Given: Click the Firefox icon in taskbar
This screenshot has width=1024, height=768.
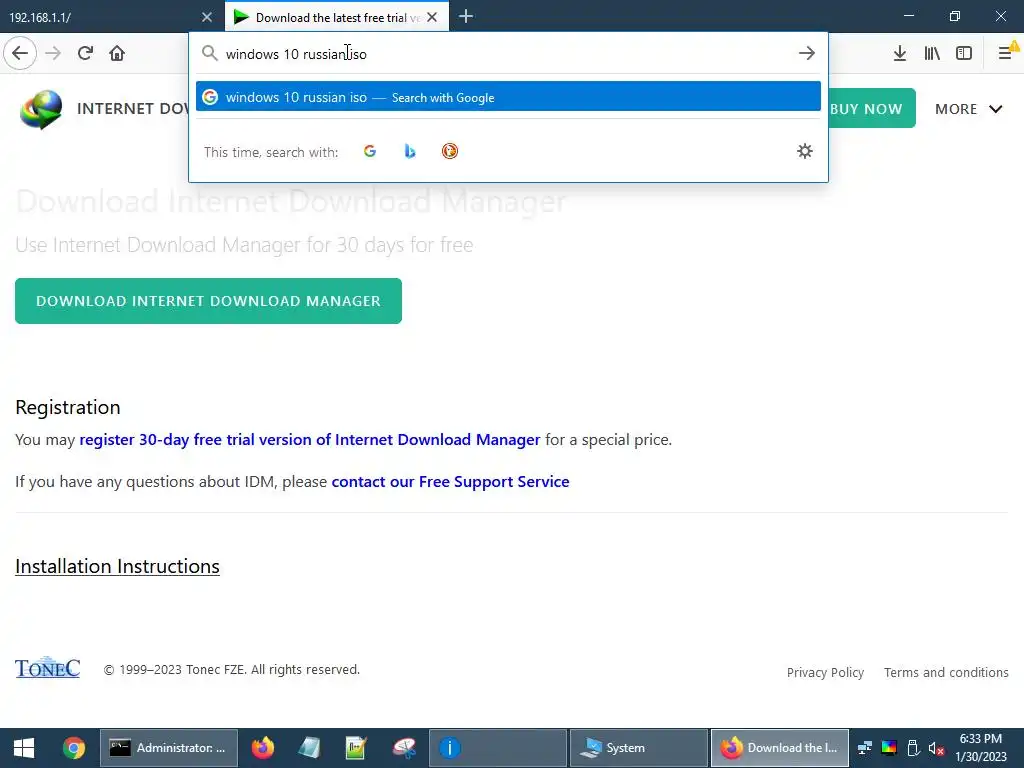Looking at the screenshot, I should [x=263, y=748].
